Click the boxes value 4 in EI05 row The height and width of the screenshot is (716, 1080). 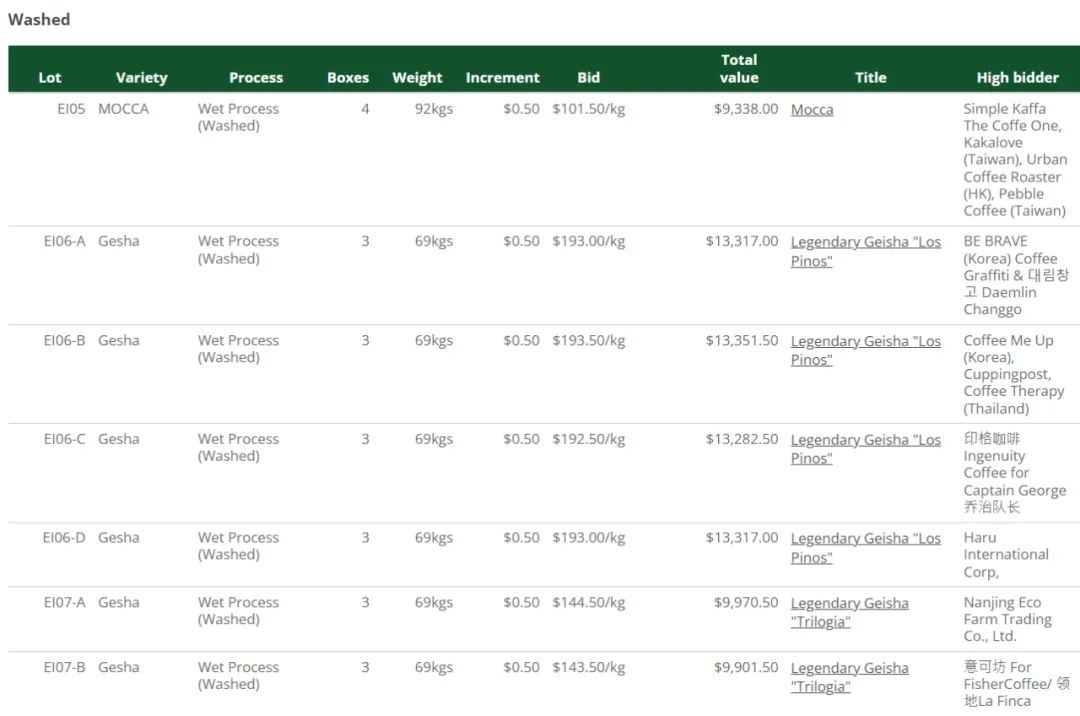[x=365, y=109]
